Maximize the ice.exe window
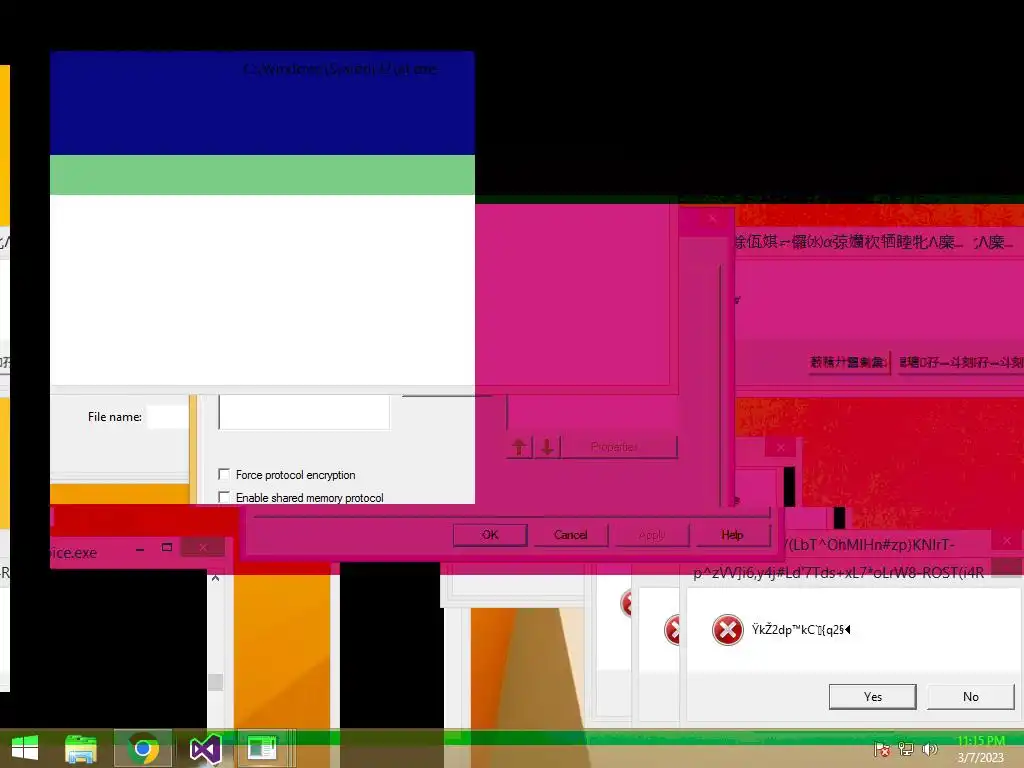 point(167,547)
